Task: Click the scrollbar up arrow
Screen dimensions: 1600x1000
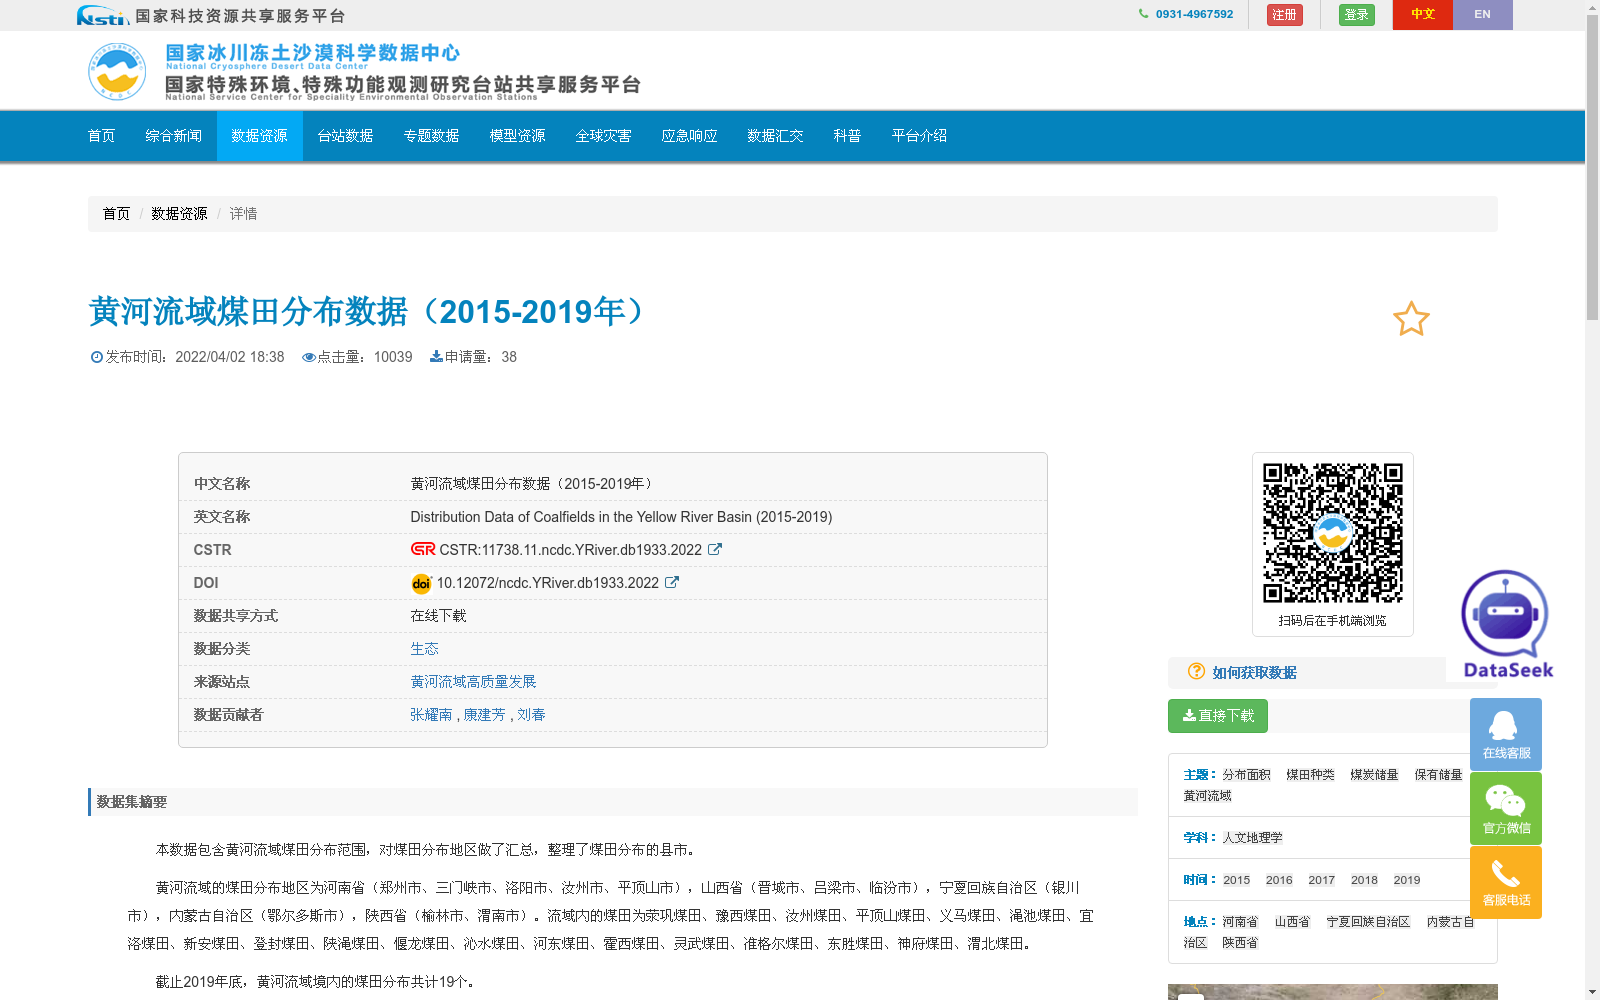Action: pos(1592,7)
